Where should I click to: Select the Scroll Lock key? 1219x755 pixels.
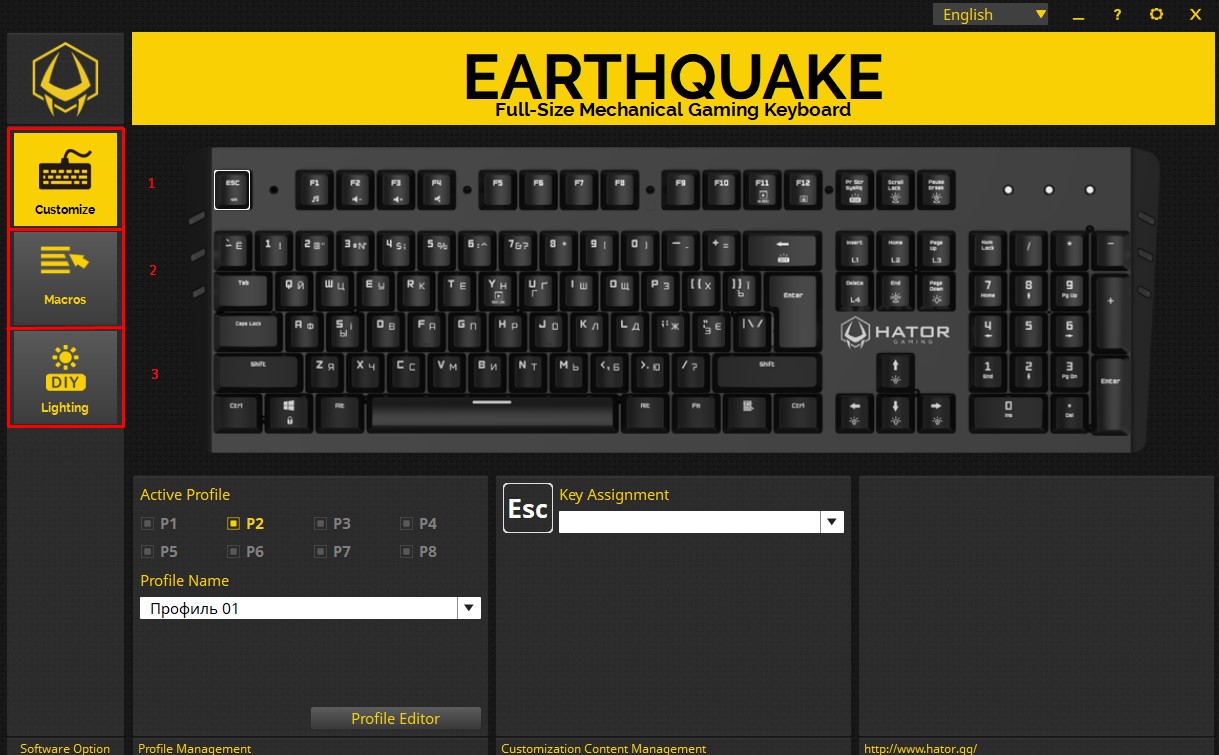point(895,190)
